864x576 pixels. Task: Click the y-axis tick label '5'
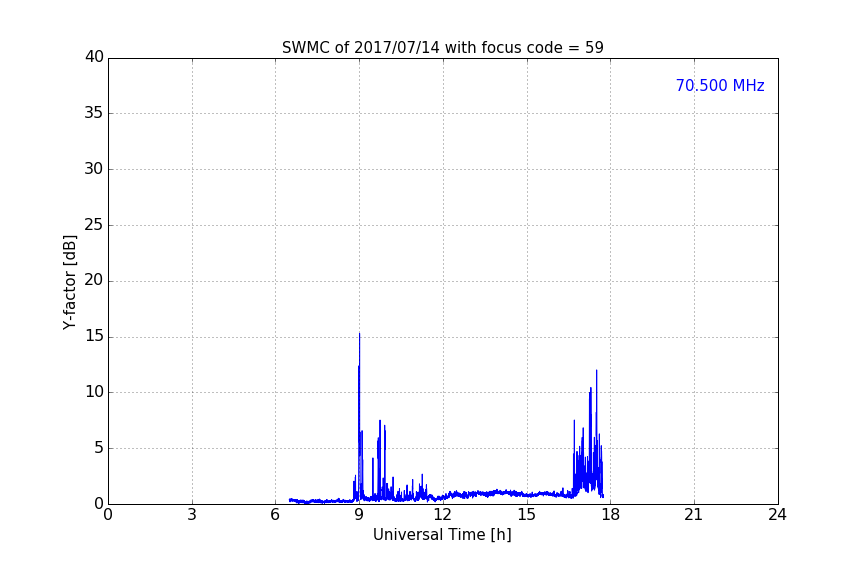(x=99, y=448)
